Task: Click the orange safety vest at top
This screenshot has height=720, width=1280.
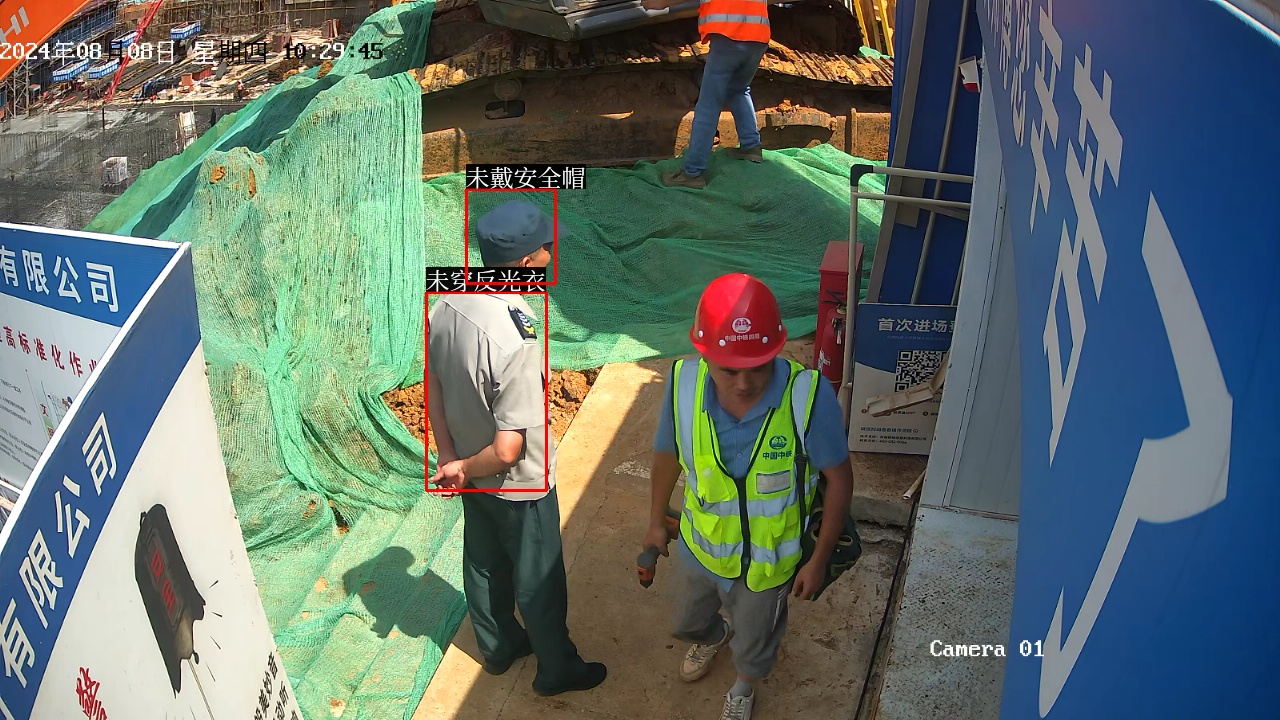Action: click(734, 20)
